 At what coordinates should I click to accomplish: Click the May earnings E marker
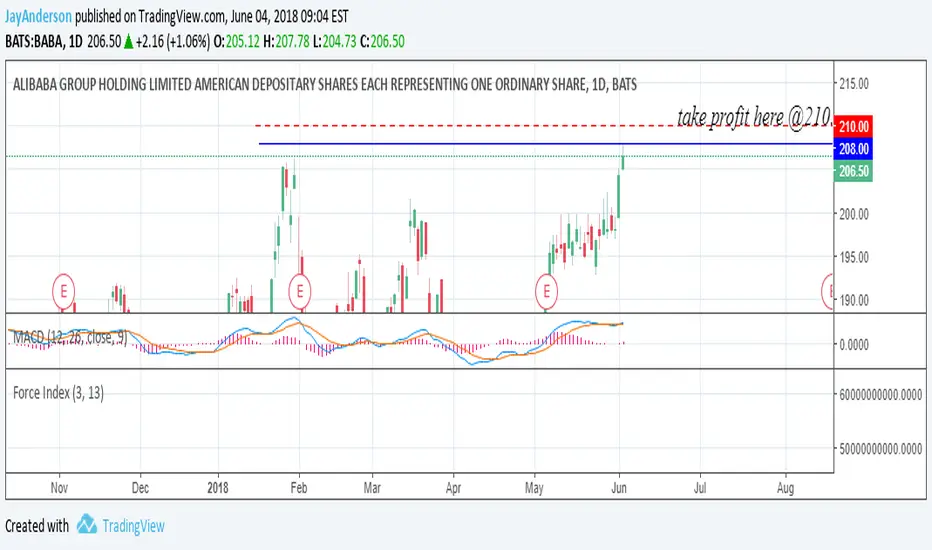point(546,292)
